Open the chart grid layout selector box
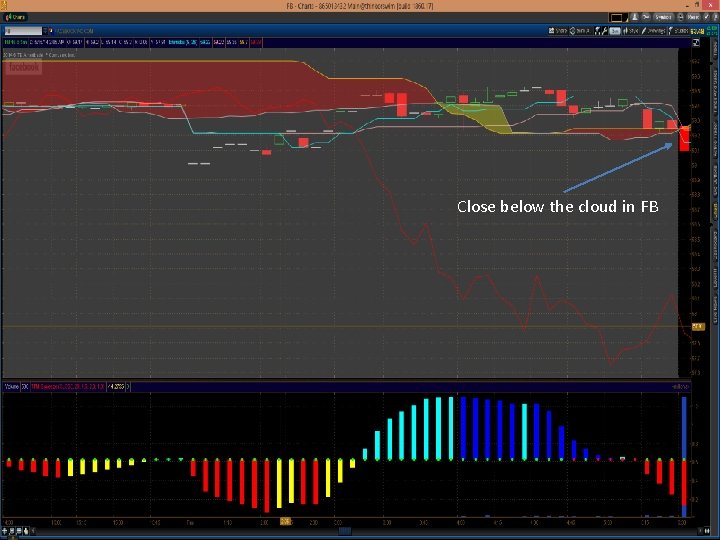Viewport: 720px width, 540px height. [x=619, y=17]
